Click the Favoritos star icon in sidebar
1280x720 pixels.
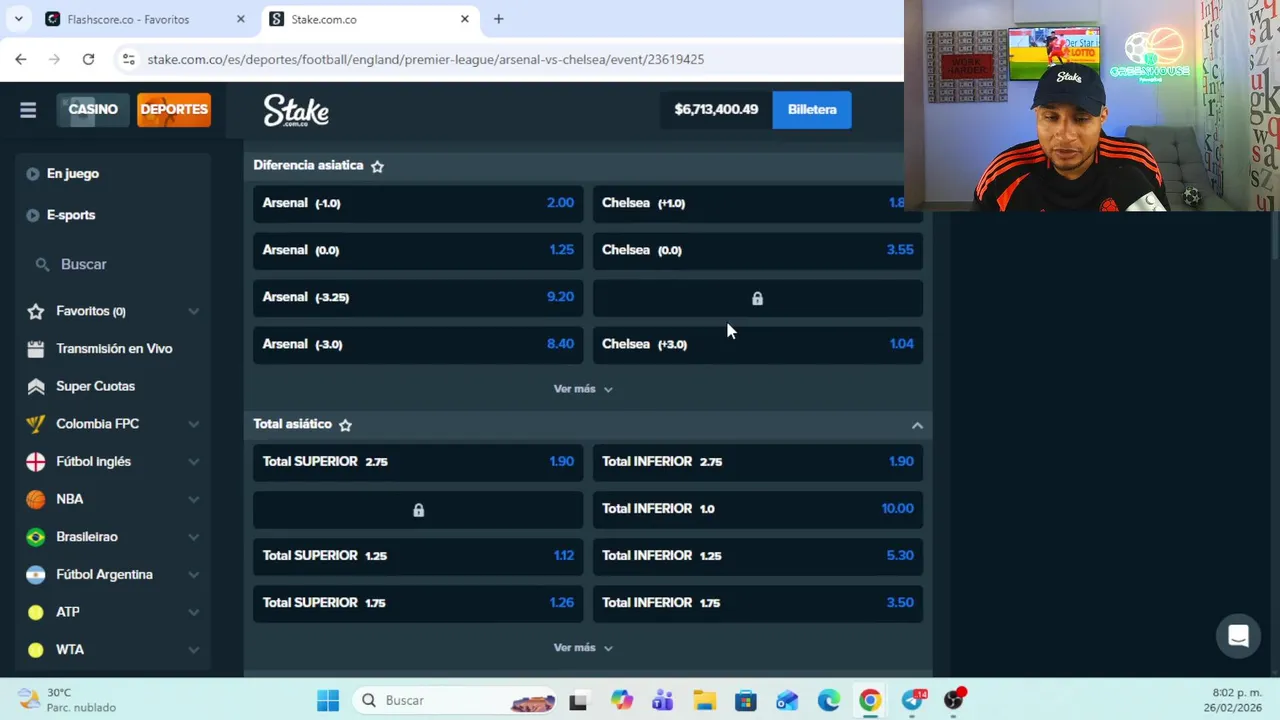[36, 311]
